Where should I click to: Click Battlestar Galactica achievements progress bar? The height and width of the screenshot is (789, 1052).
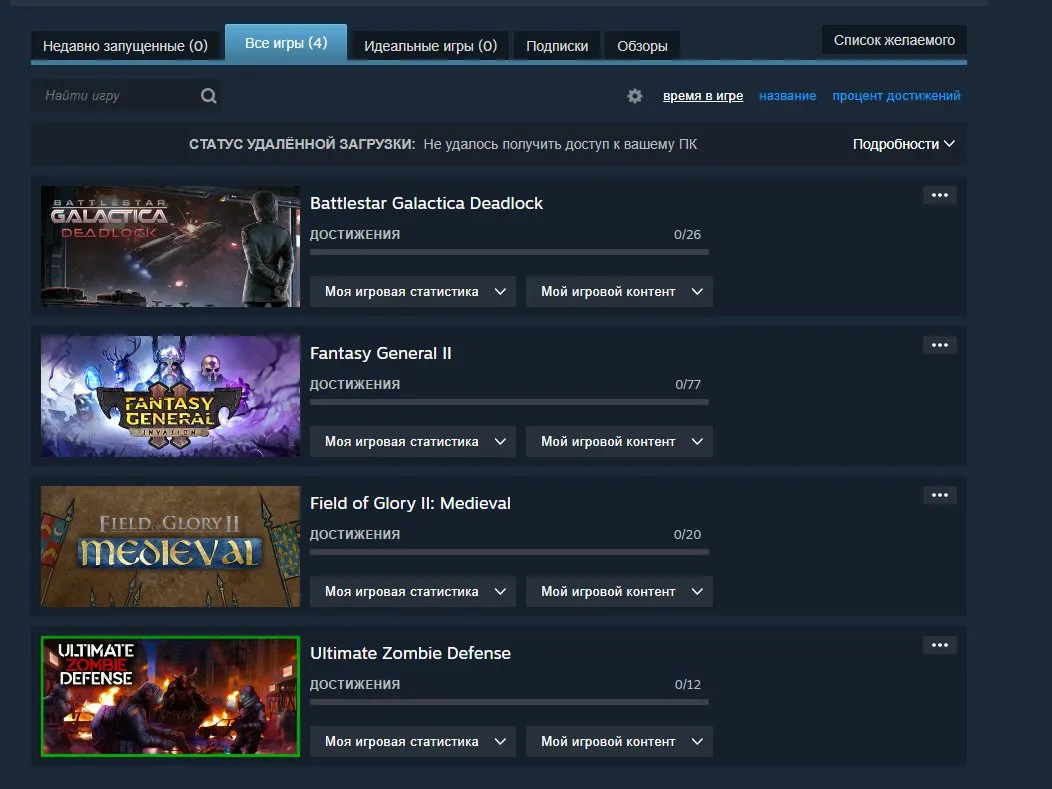pyautogui.click(x=509, y=252)
